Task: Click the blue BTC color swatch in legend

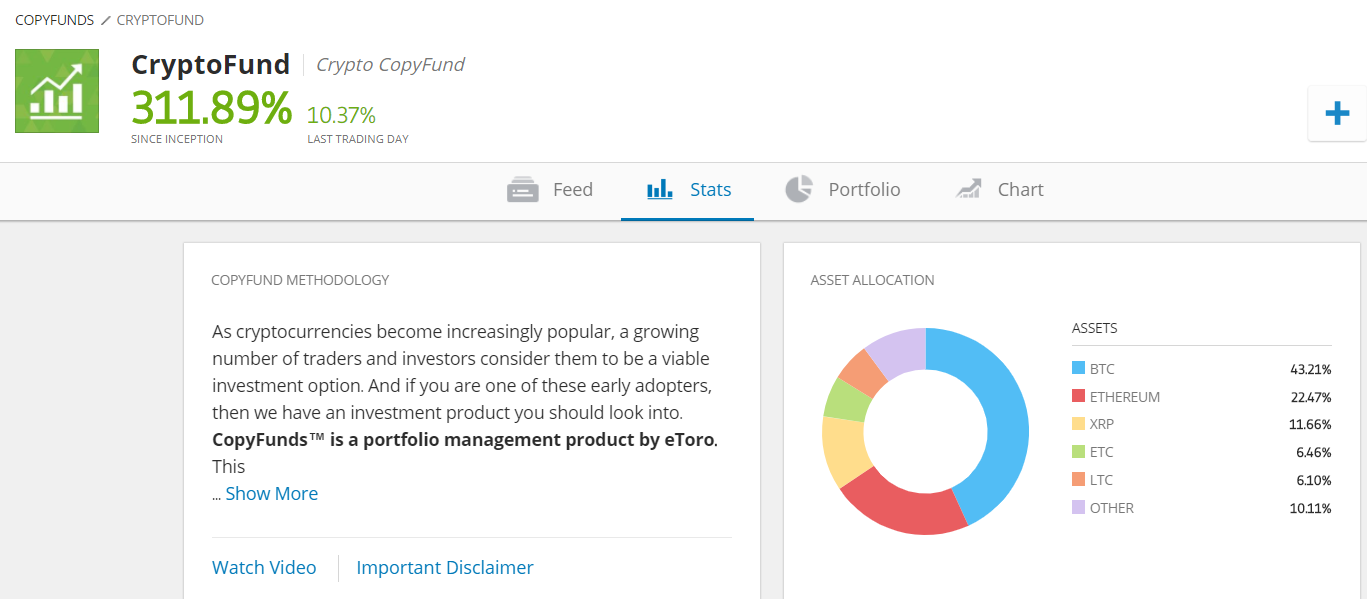Action: tap(1078, 369)
